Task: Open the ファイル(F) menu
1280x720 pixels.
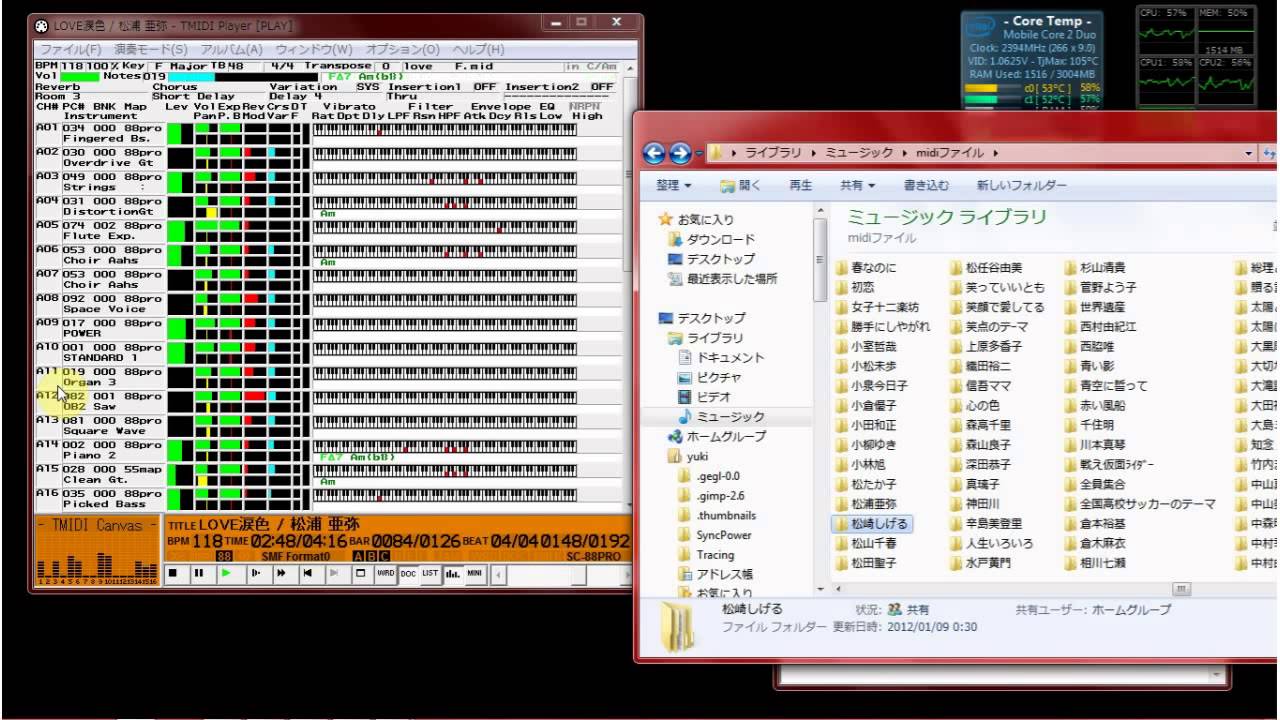Action: pyautogui.click(x=70, y=49)
